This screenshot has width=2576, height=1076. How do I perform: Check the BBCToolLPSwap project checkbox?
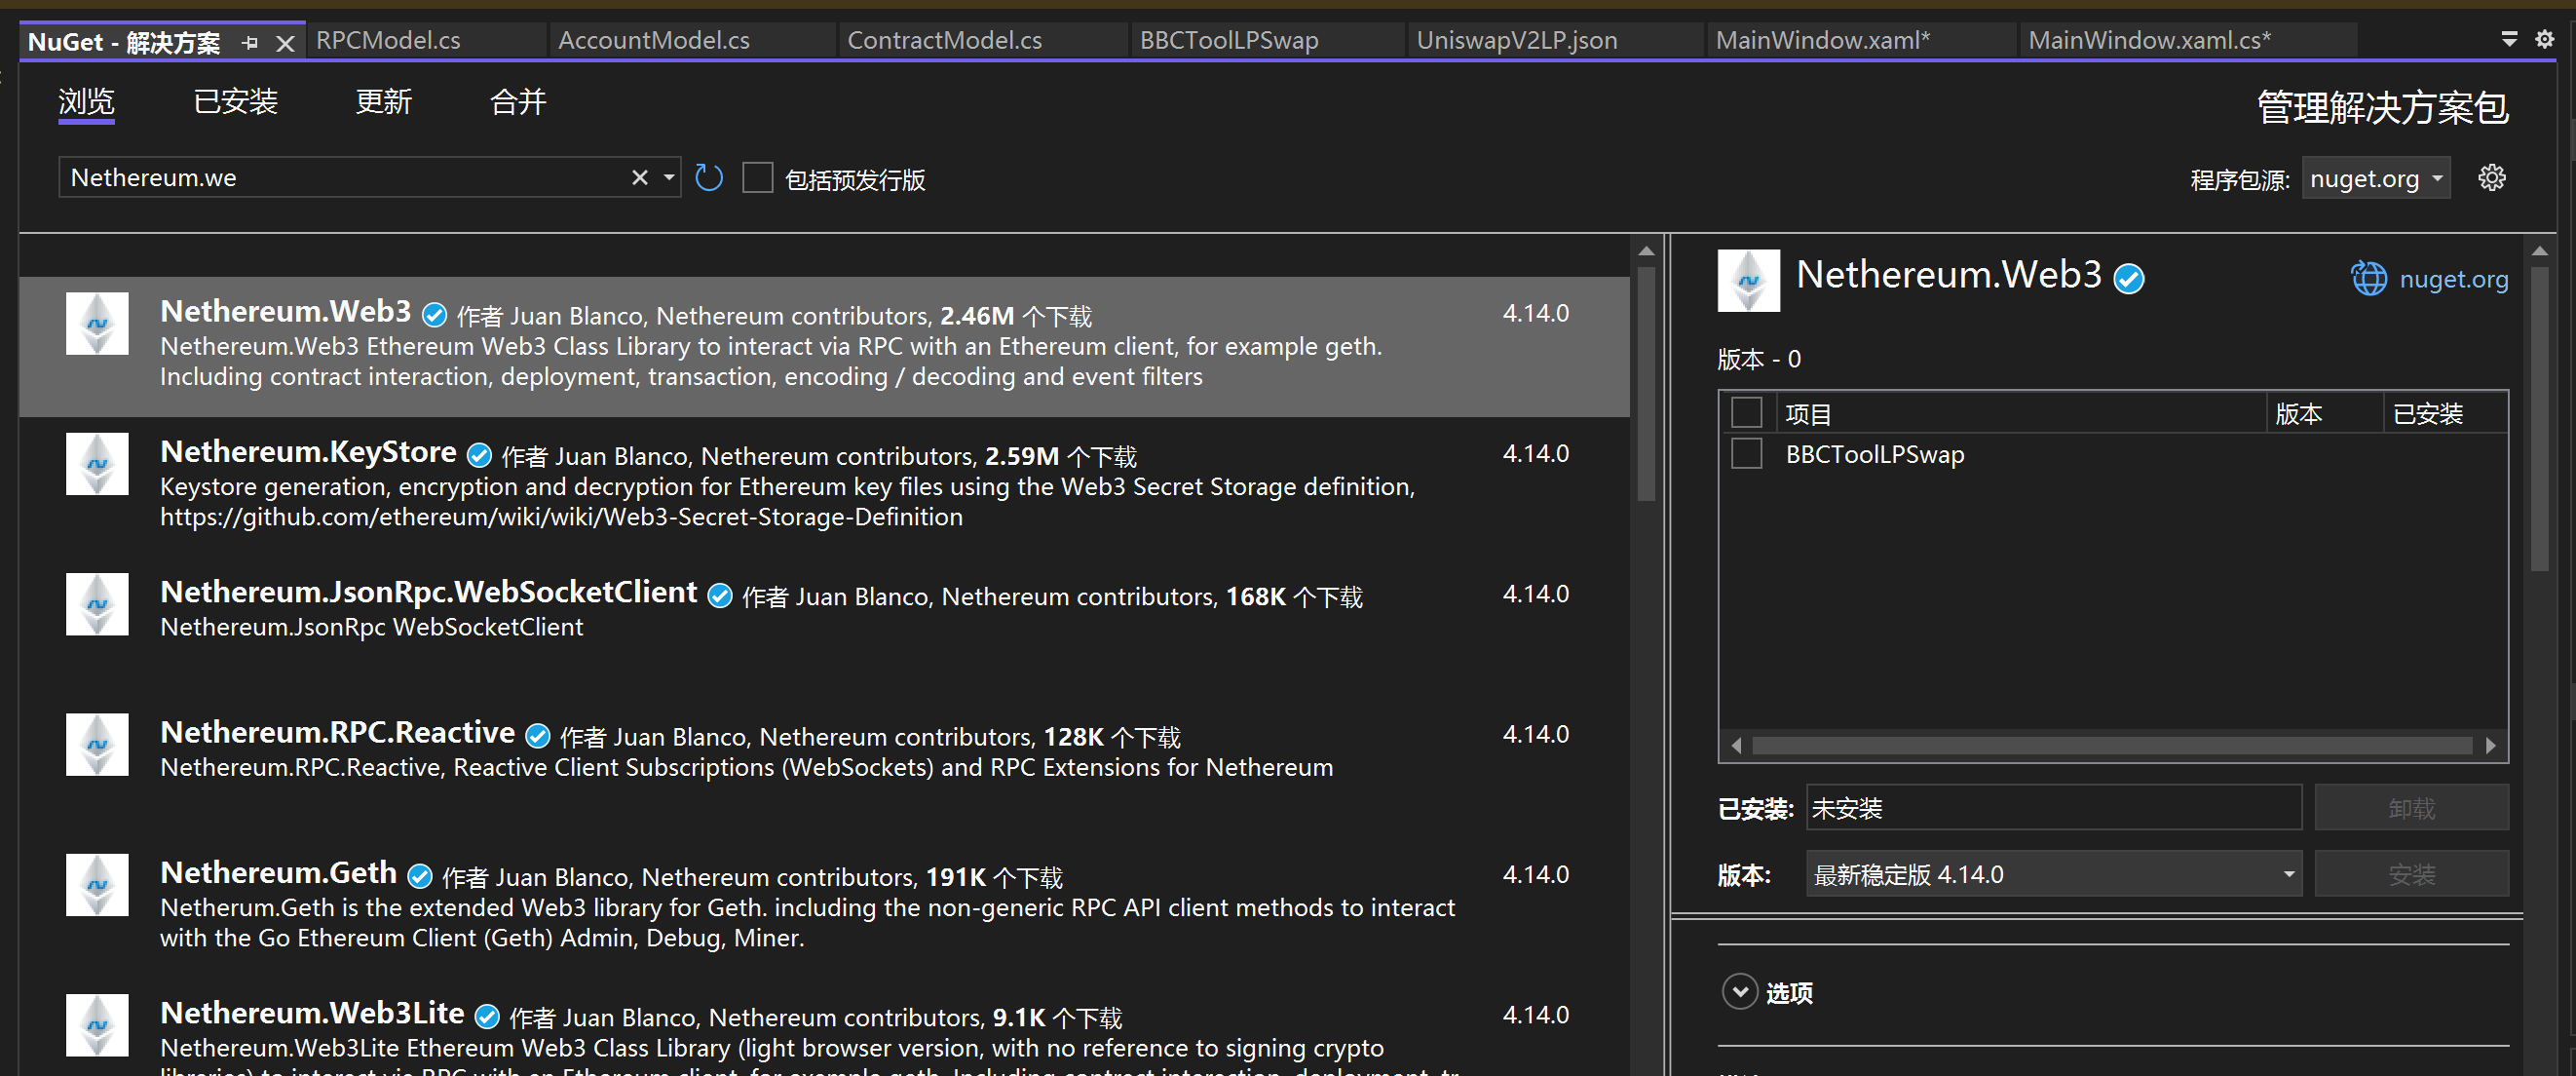1746,454
